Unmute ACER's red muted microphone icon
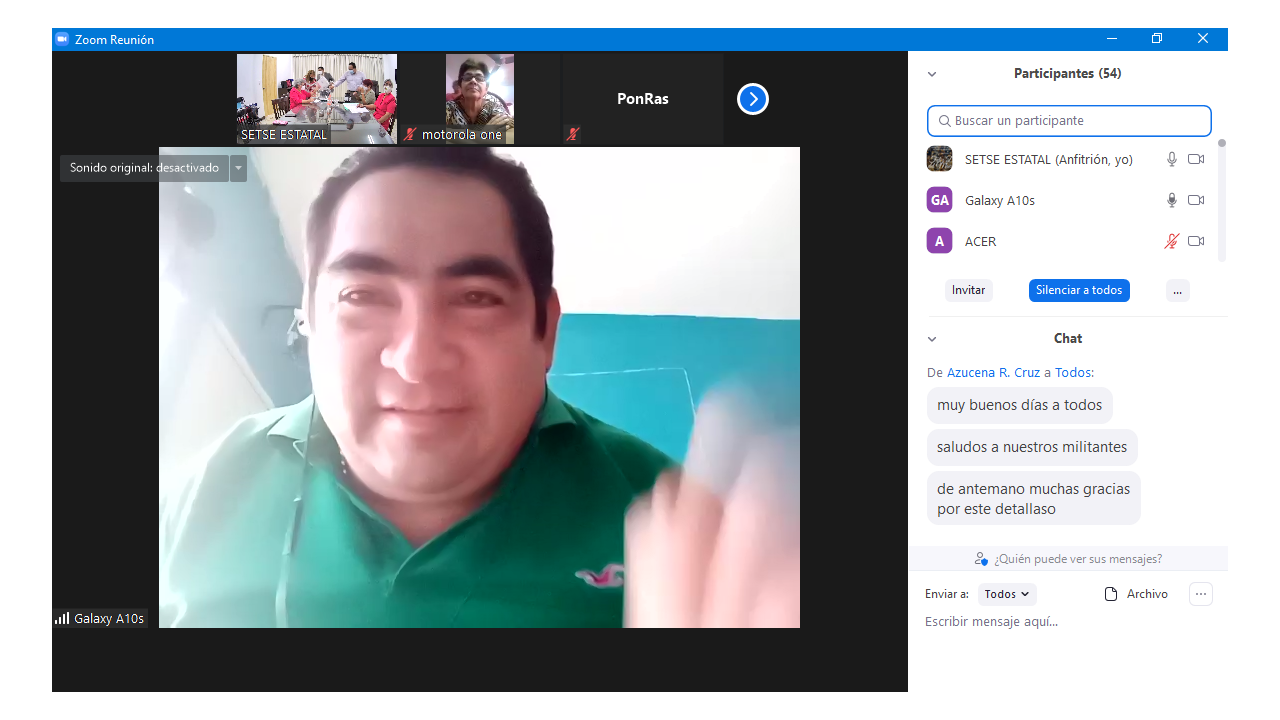This screenshot has height=720, width=1280. point(1172,241)
